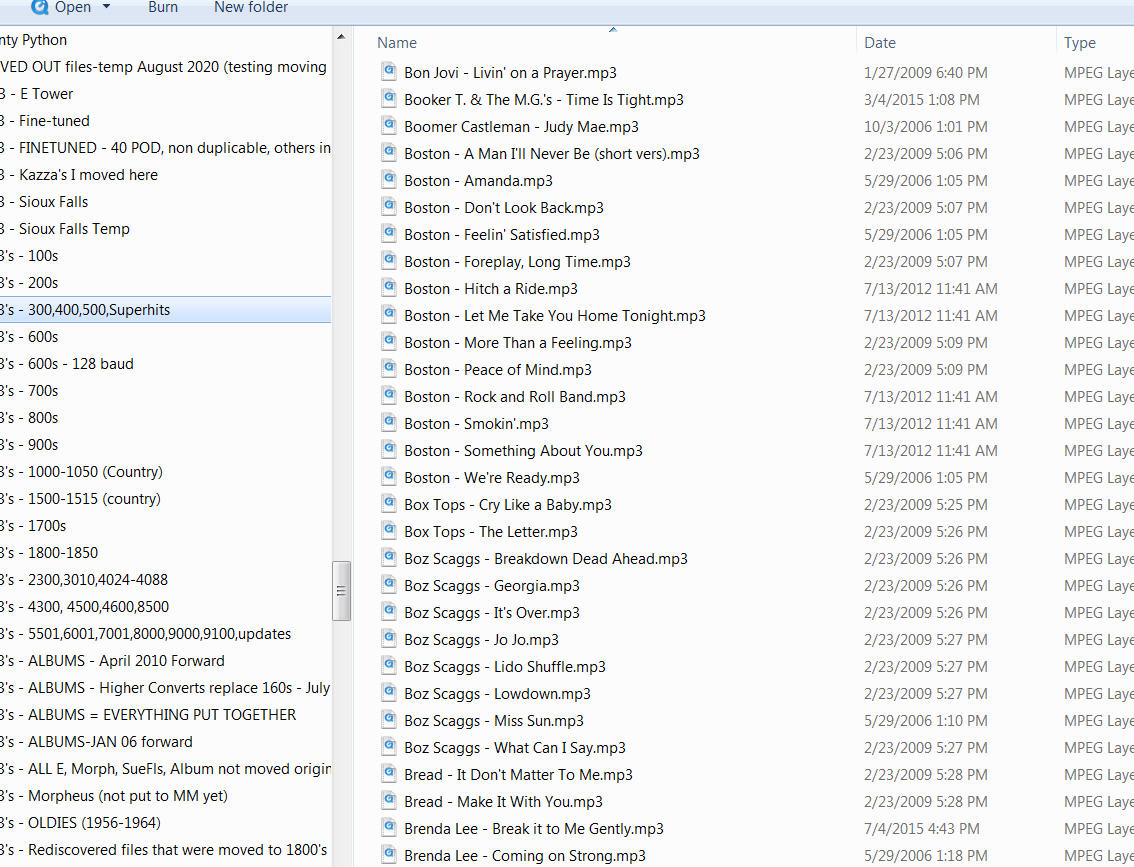Screen dimensions: 1134x867
Task: Sort files by the Type column header
Action: (x=1080, y=43)
